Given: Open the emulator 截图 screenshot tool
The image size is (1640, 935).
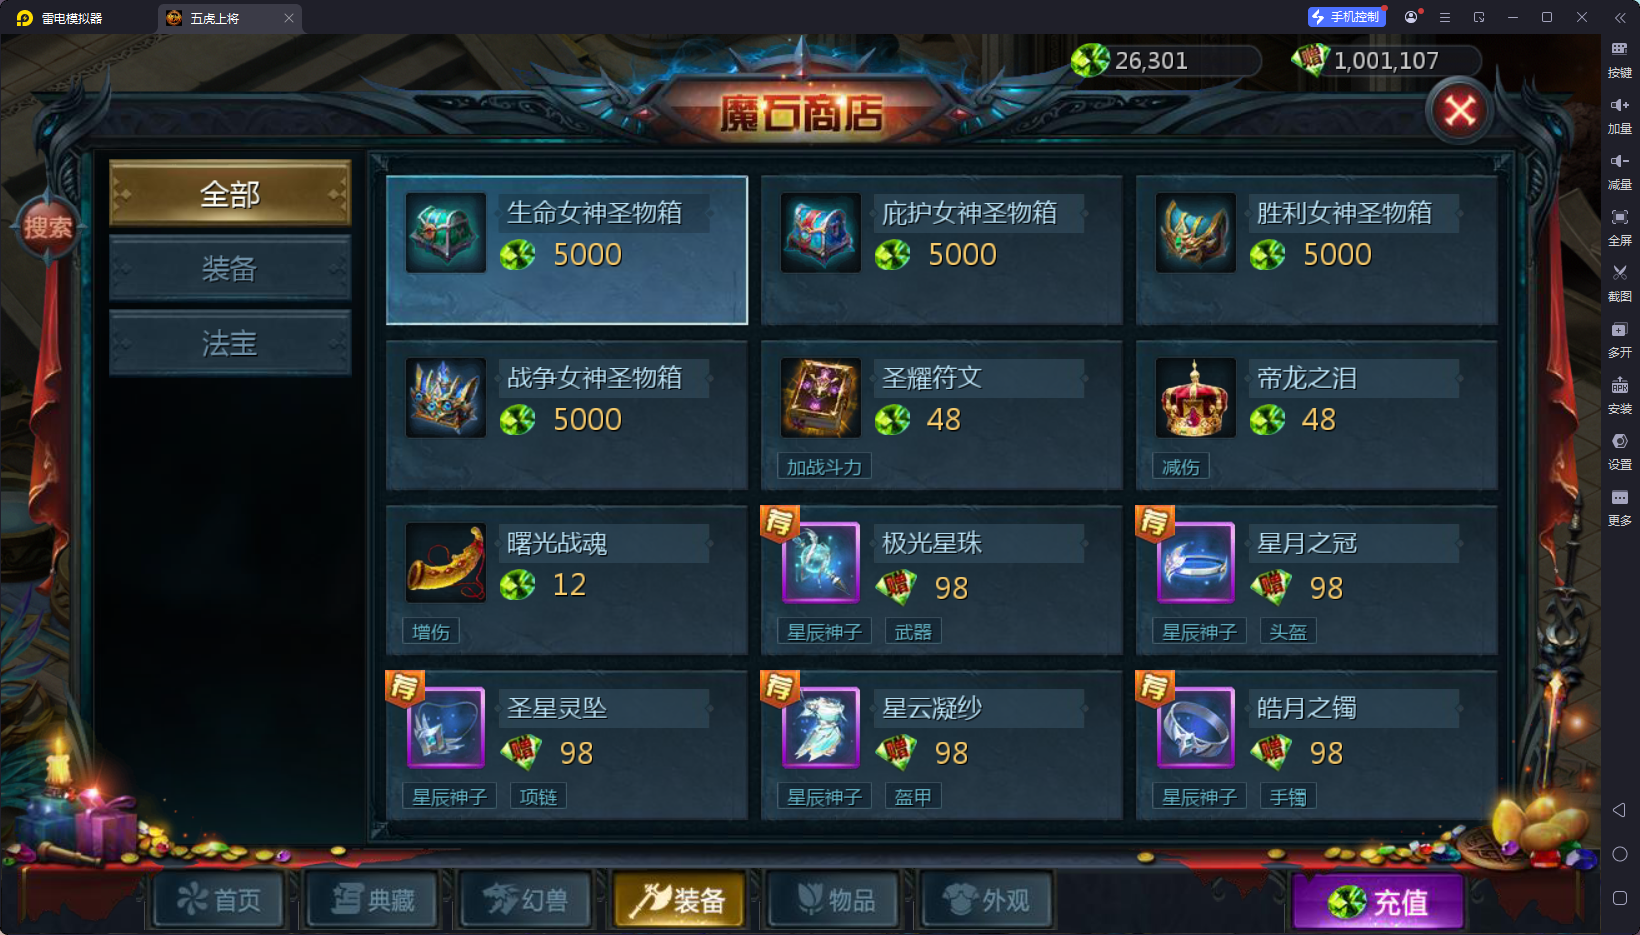Looking at the screenshot, I should tap(1620, 282).
